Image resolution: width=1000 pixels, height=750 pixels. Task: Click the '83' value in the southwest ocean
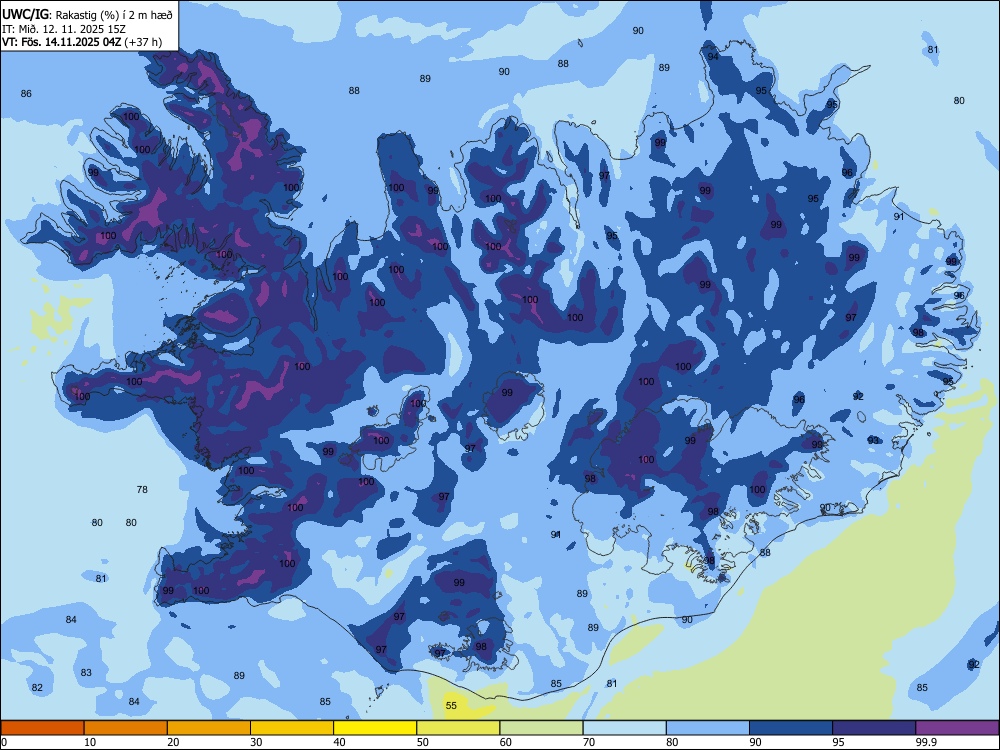(86, 672)
